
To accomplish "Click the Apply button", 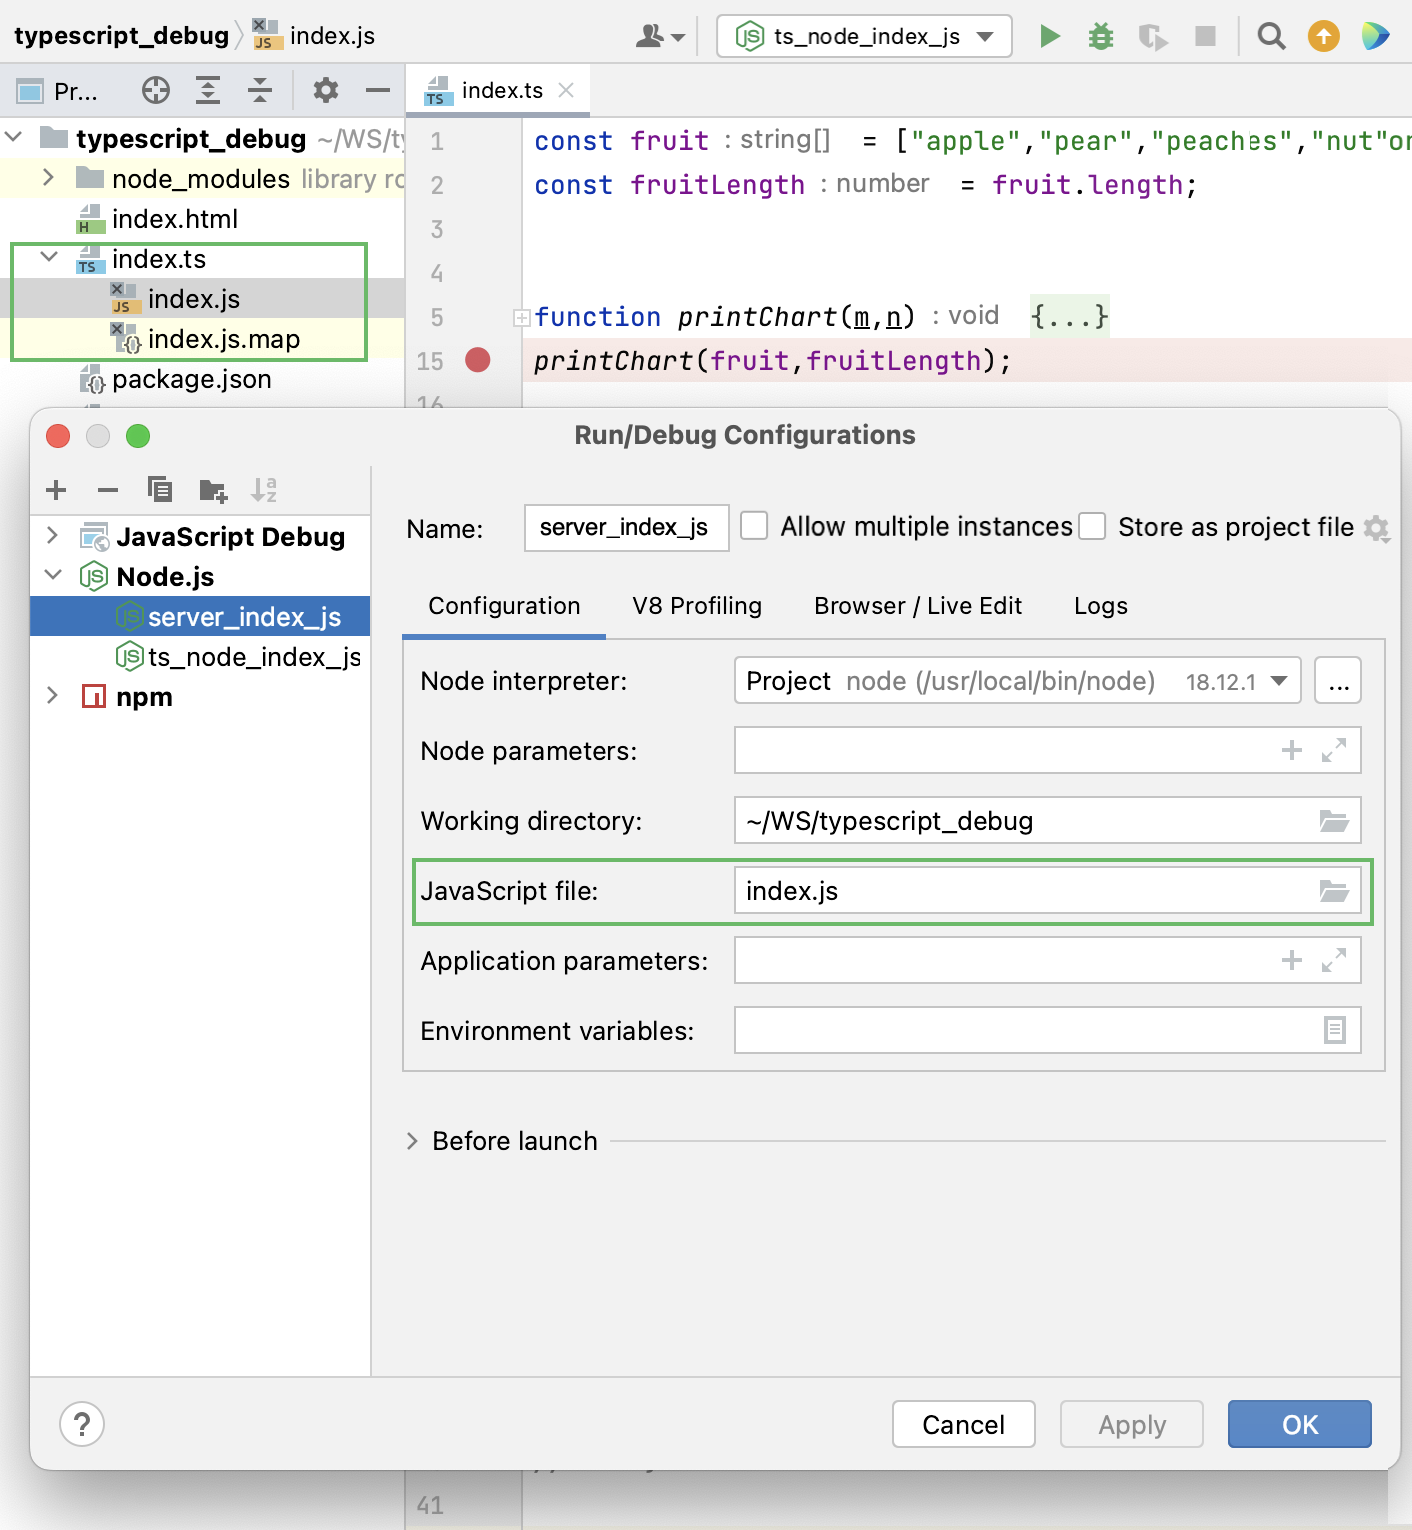I will pos(1131,1424).
